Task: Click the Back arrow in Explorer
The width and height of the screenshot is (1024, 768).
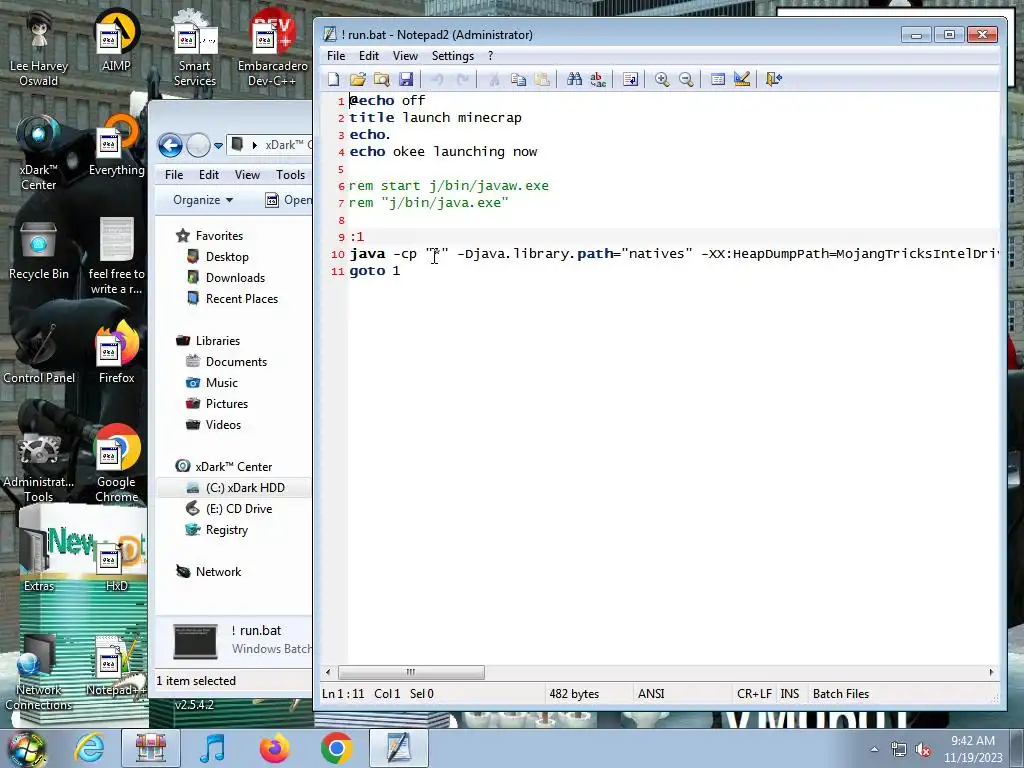Action: [x=170, y=145]
